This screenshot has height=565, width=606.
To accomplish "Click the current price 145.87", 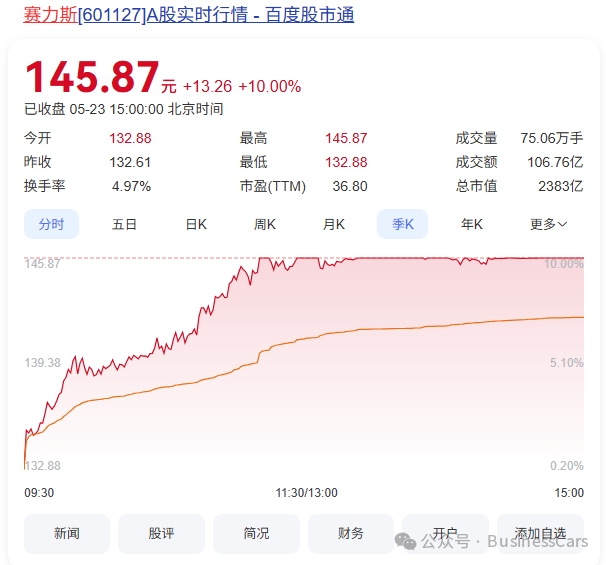I will [92, 77].
